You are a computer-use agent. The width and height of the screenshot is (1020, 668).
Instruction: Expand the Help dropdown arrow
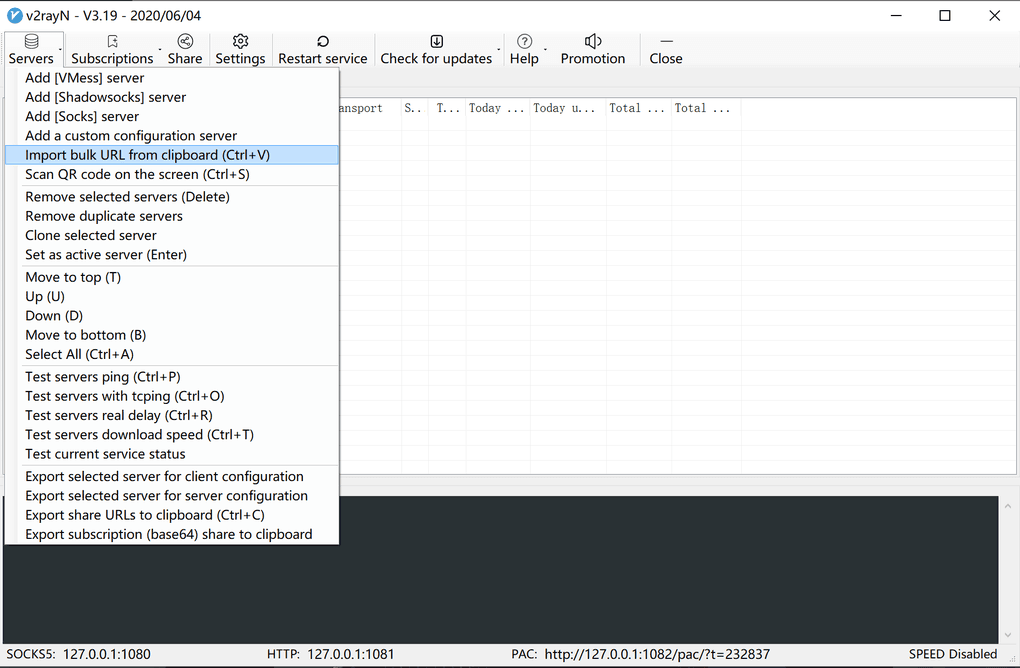545,49
